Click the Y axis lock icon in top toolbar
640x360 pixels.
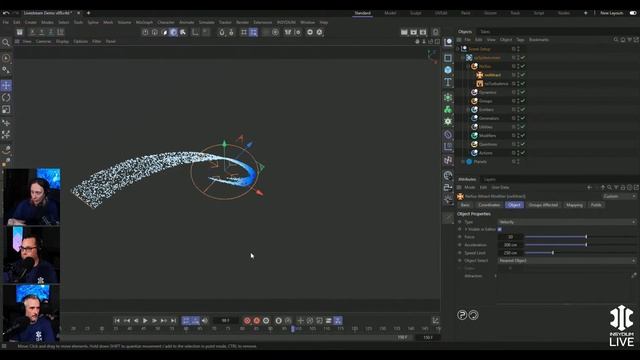pos(42,32)
